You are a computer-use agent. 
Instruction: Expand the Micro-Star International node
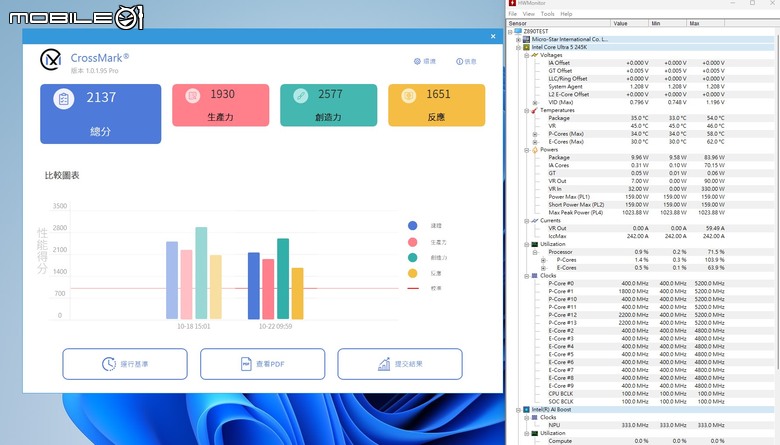click(x=518, y=40)
